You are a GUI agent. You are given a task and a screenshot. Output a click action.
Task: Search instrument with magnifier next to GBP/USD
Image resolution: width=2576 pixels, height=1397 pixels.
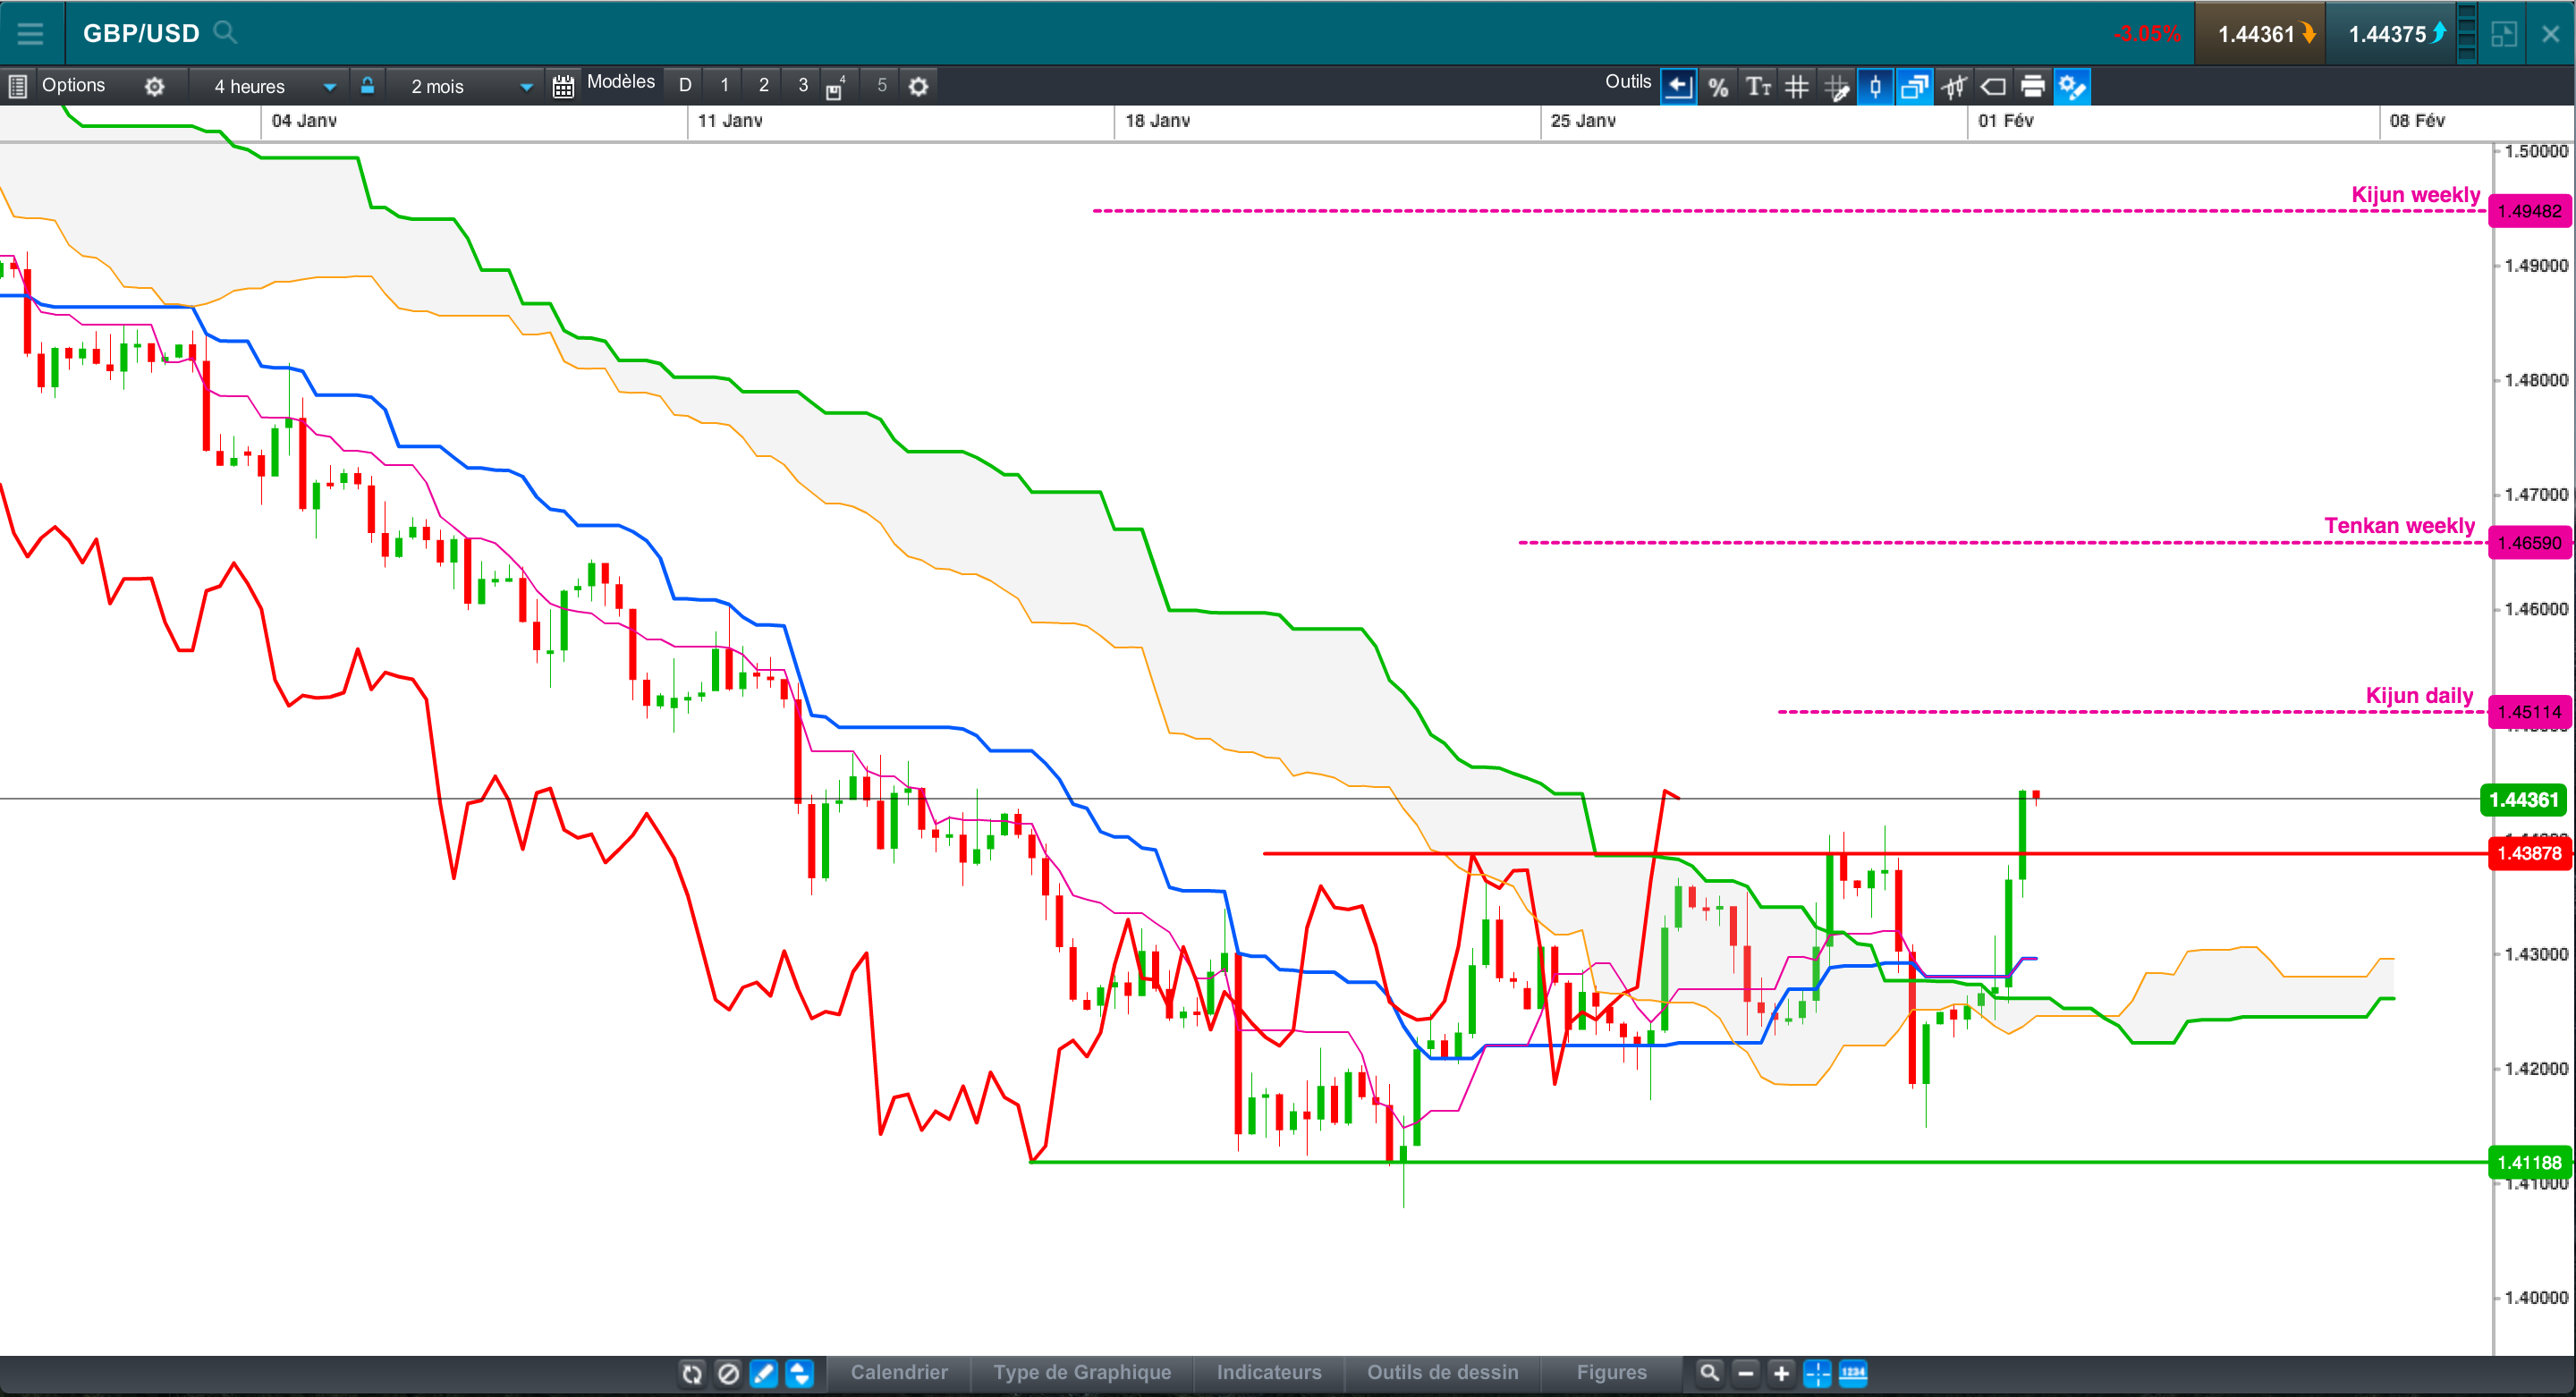(x=226, y=32)
